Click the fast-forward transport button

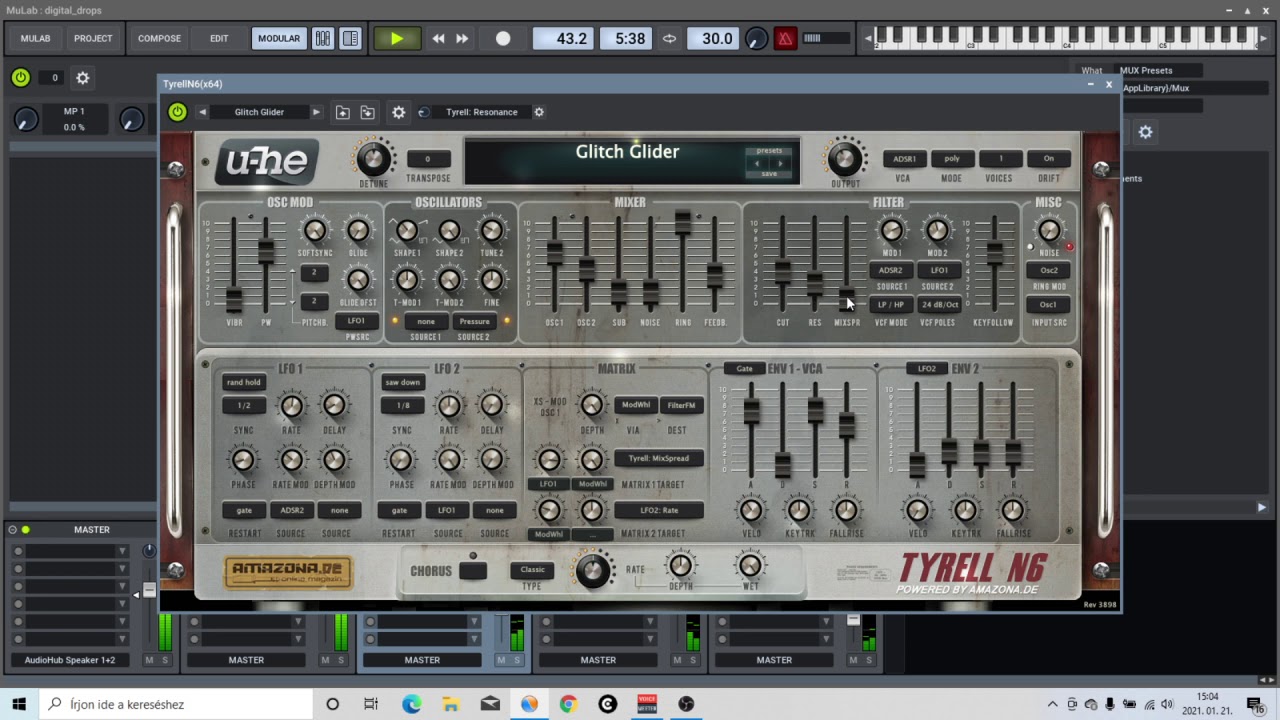[462, 39]
